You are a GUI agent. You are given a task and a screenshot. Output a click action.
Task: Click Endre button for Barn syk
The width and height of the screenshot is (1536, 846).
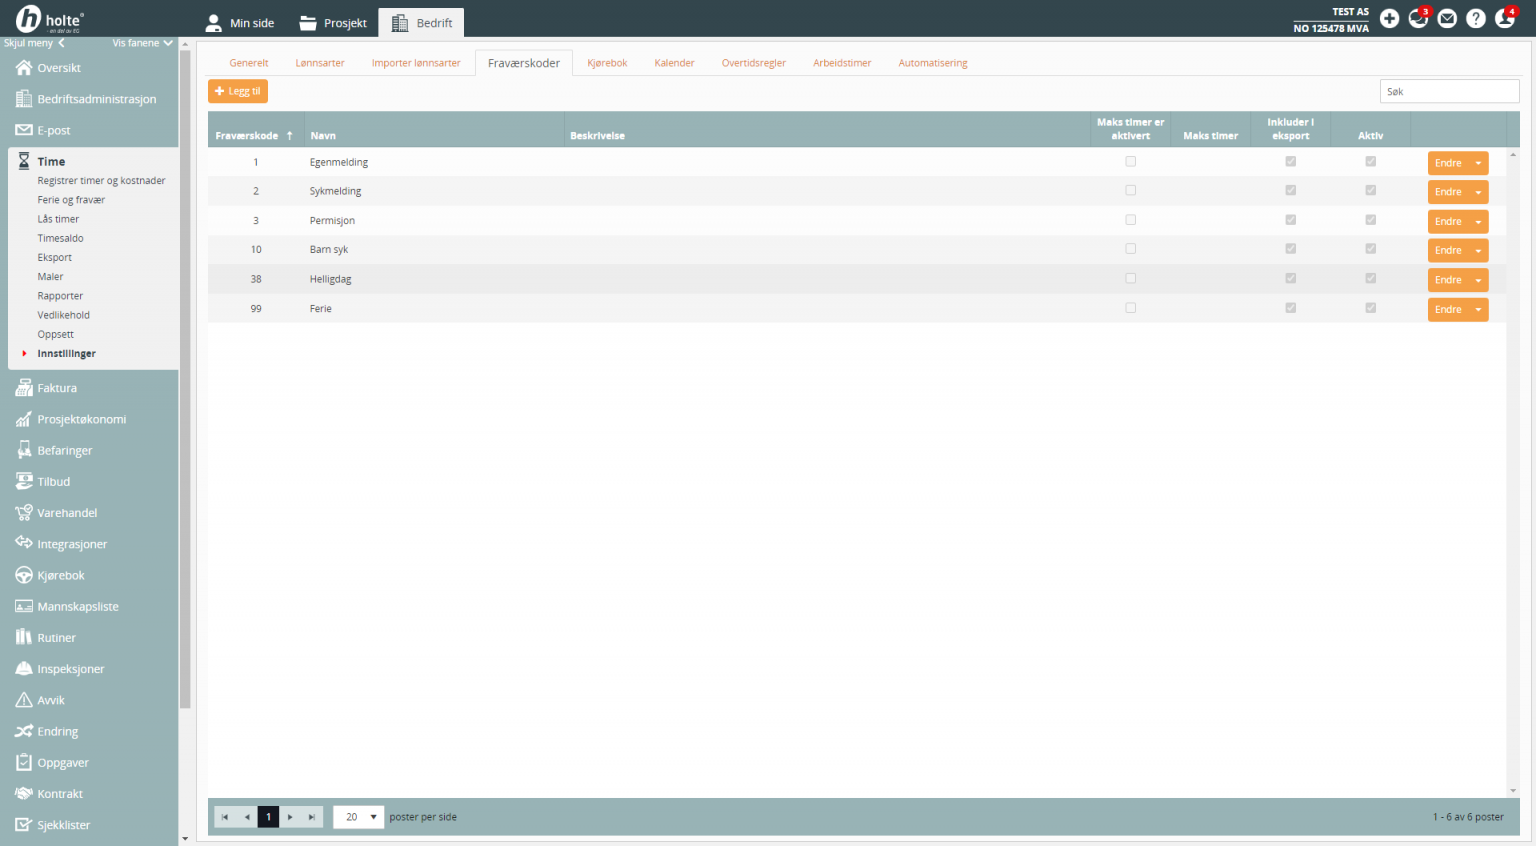point(1447,251)
